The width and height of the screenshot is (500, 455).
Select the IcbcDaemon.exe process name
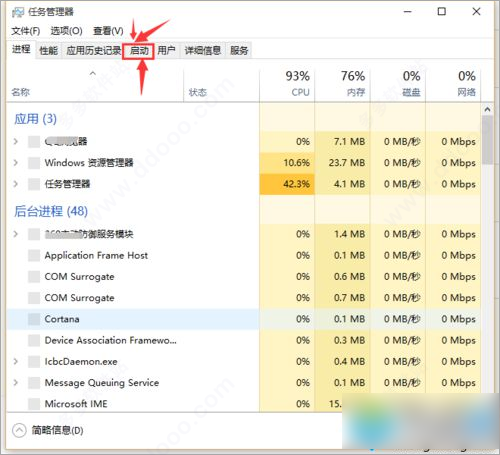pyautogui.click(x=81, y=361)
